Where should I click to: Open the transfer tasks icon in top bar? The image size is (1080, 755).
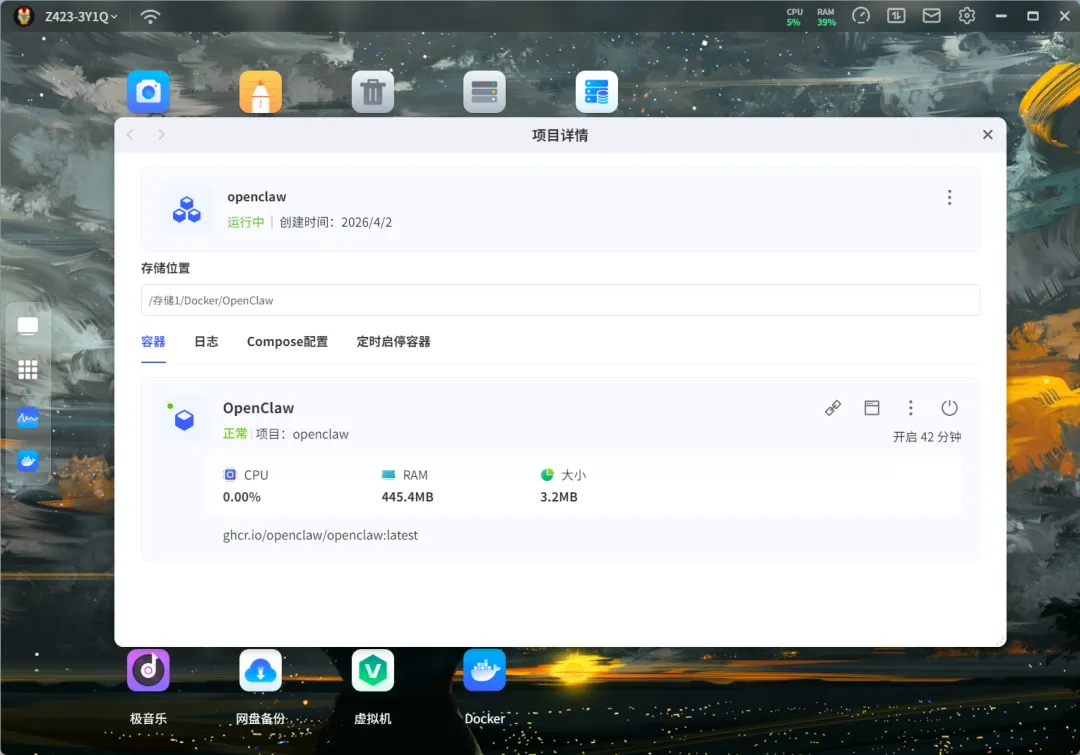(896, 15)
